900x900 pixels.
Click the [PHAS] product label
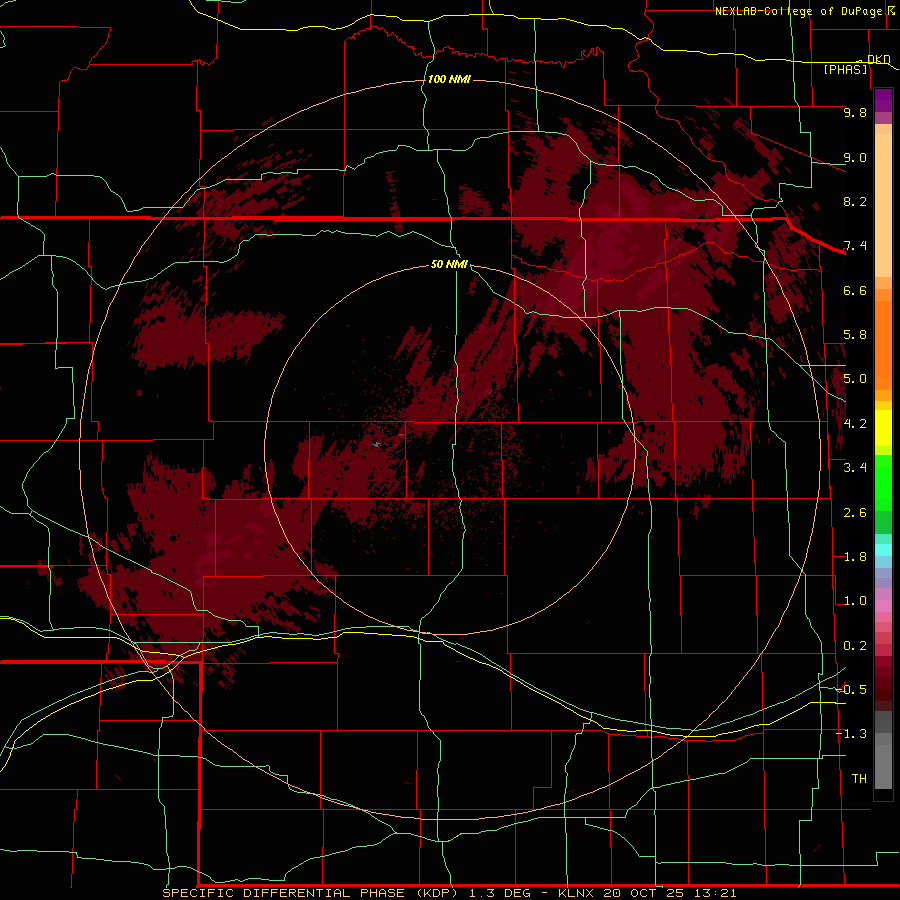click(x=845, y=69)
